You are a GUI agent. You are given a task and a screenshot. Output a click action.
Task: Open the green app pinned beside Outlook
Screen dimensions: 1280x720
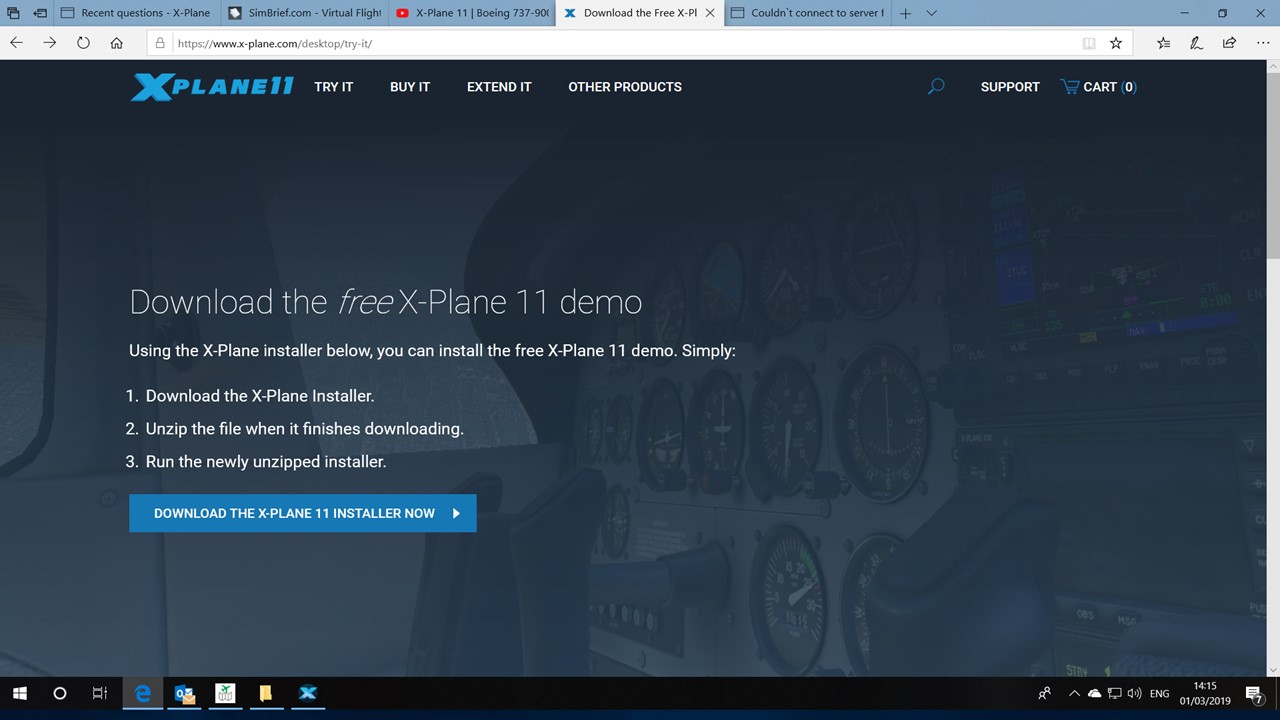coord(225,693)
